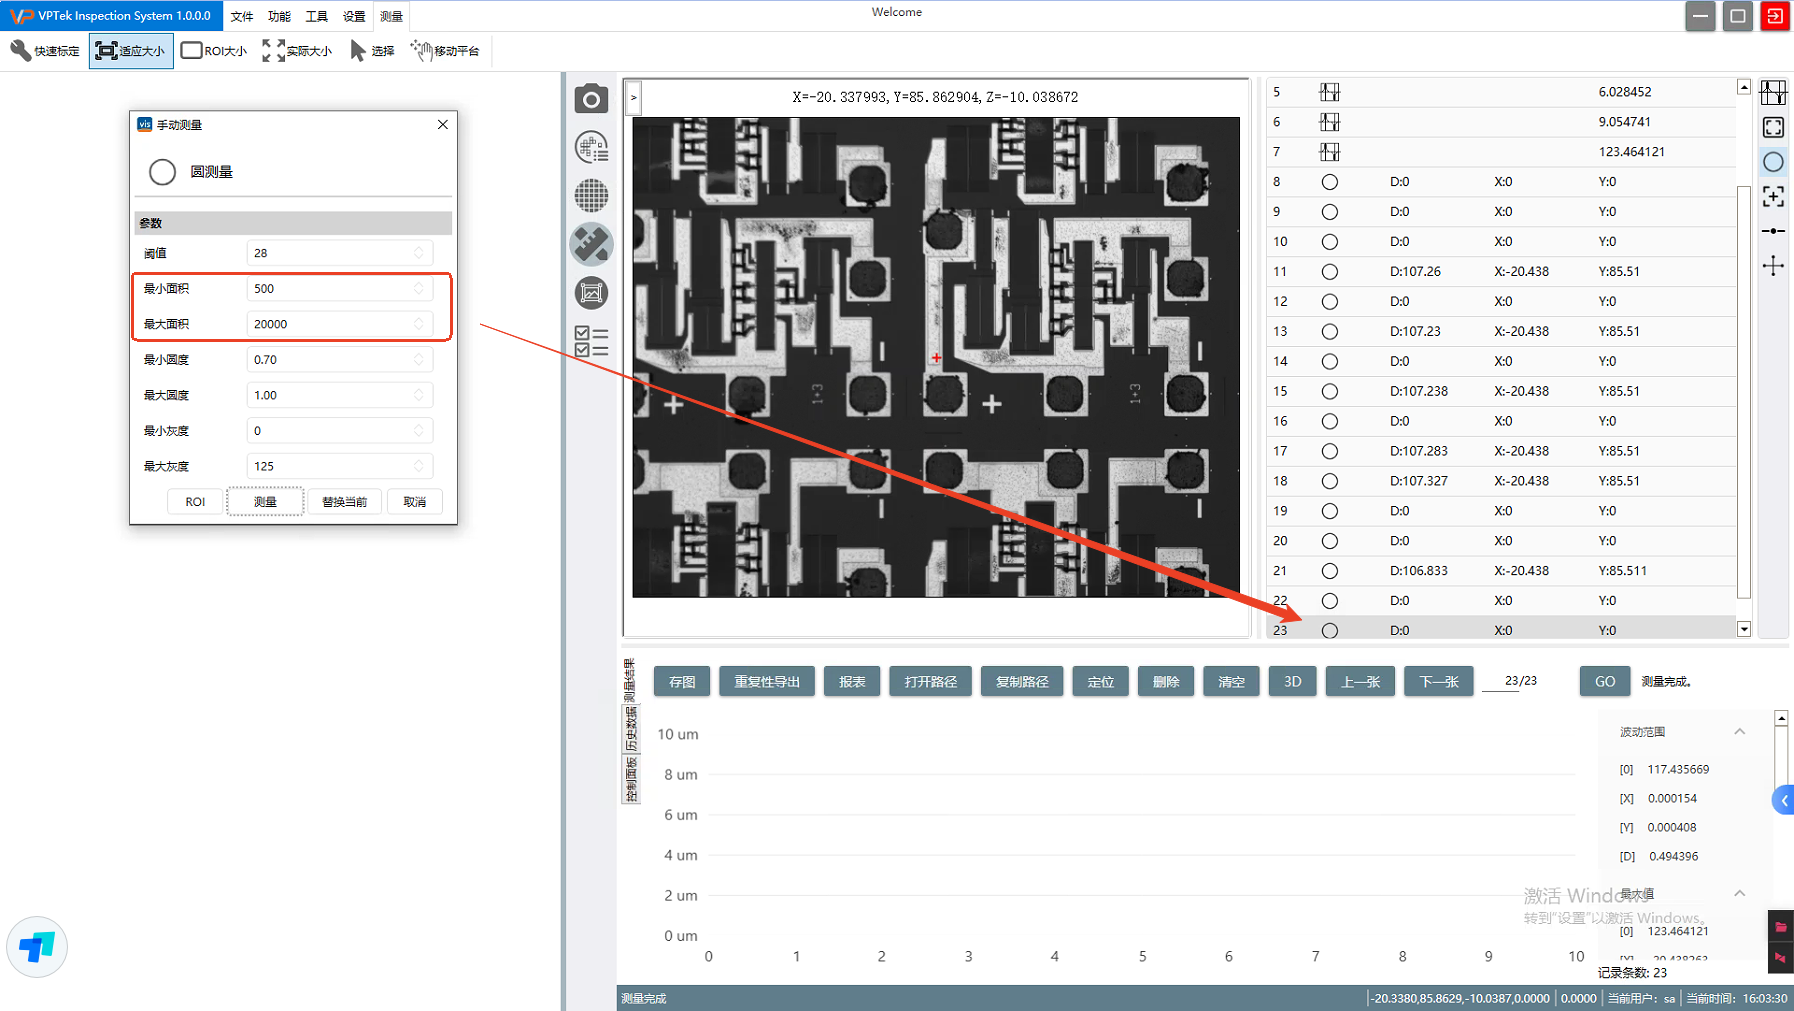
Task: Collapse the 波动范围 section
Action: click(1739, 732)
